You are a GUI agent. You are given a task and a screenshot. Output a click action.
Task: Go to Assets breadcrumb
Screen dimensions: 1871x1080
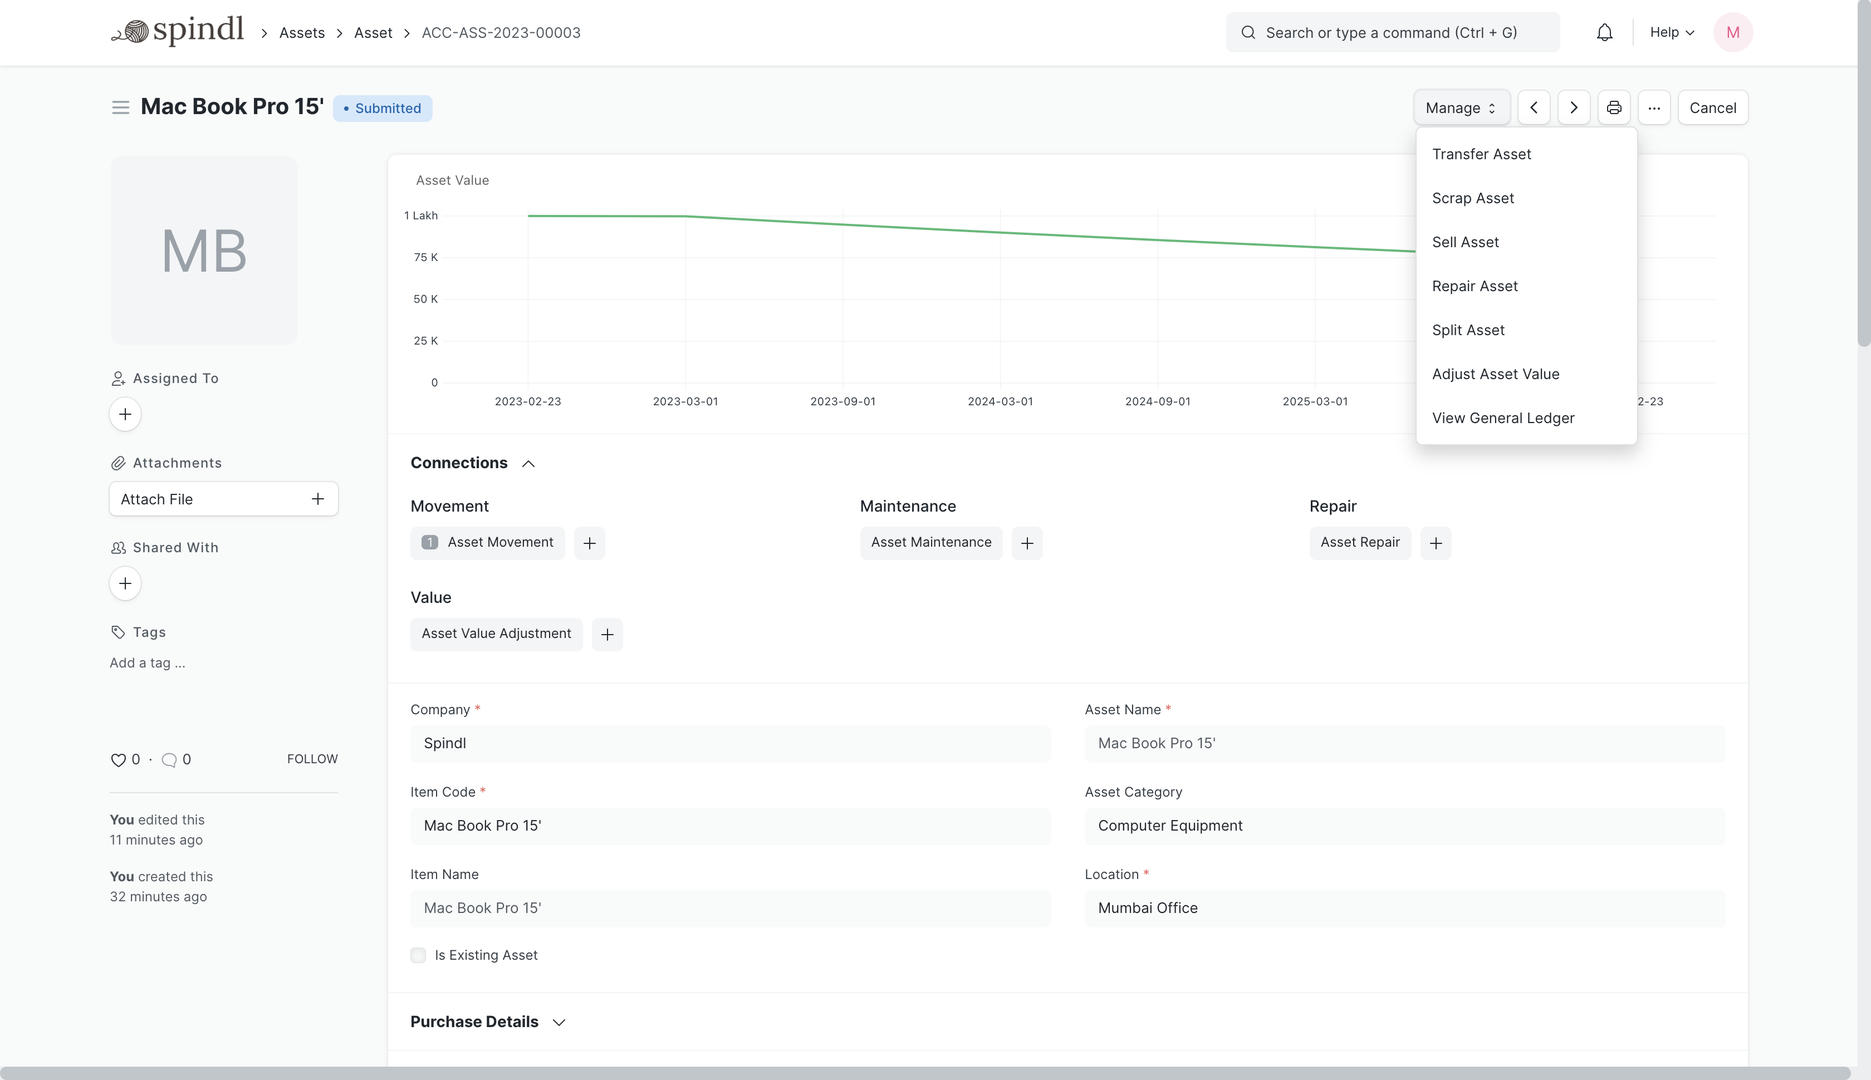[302, 33]
